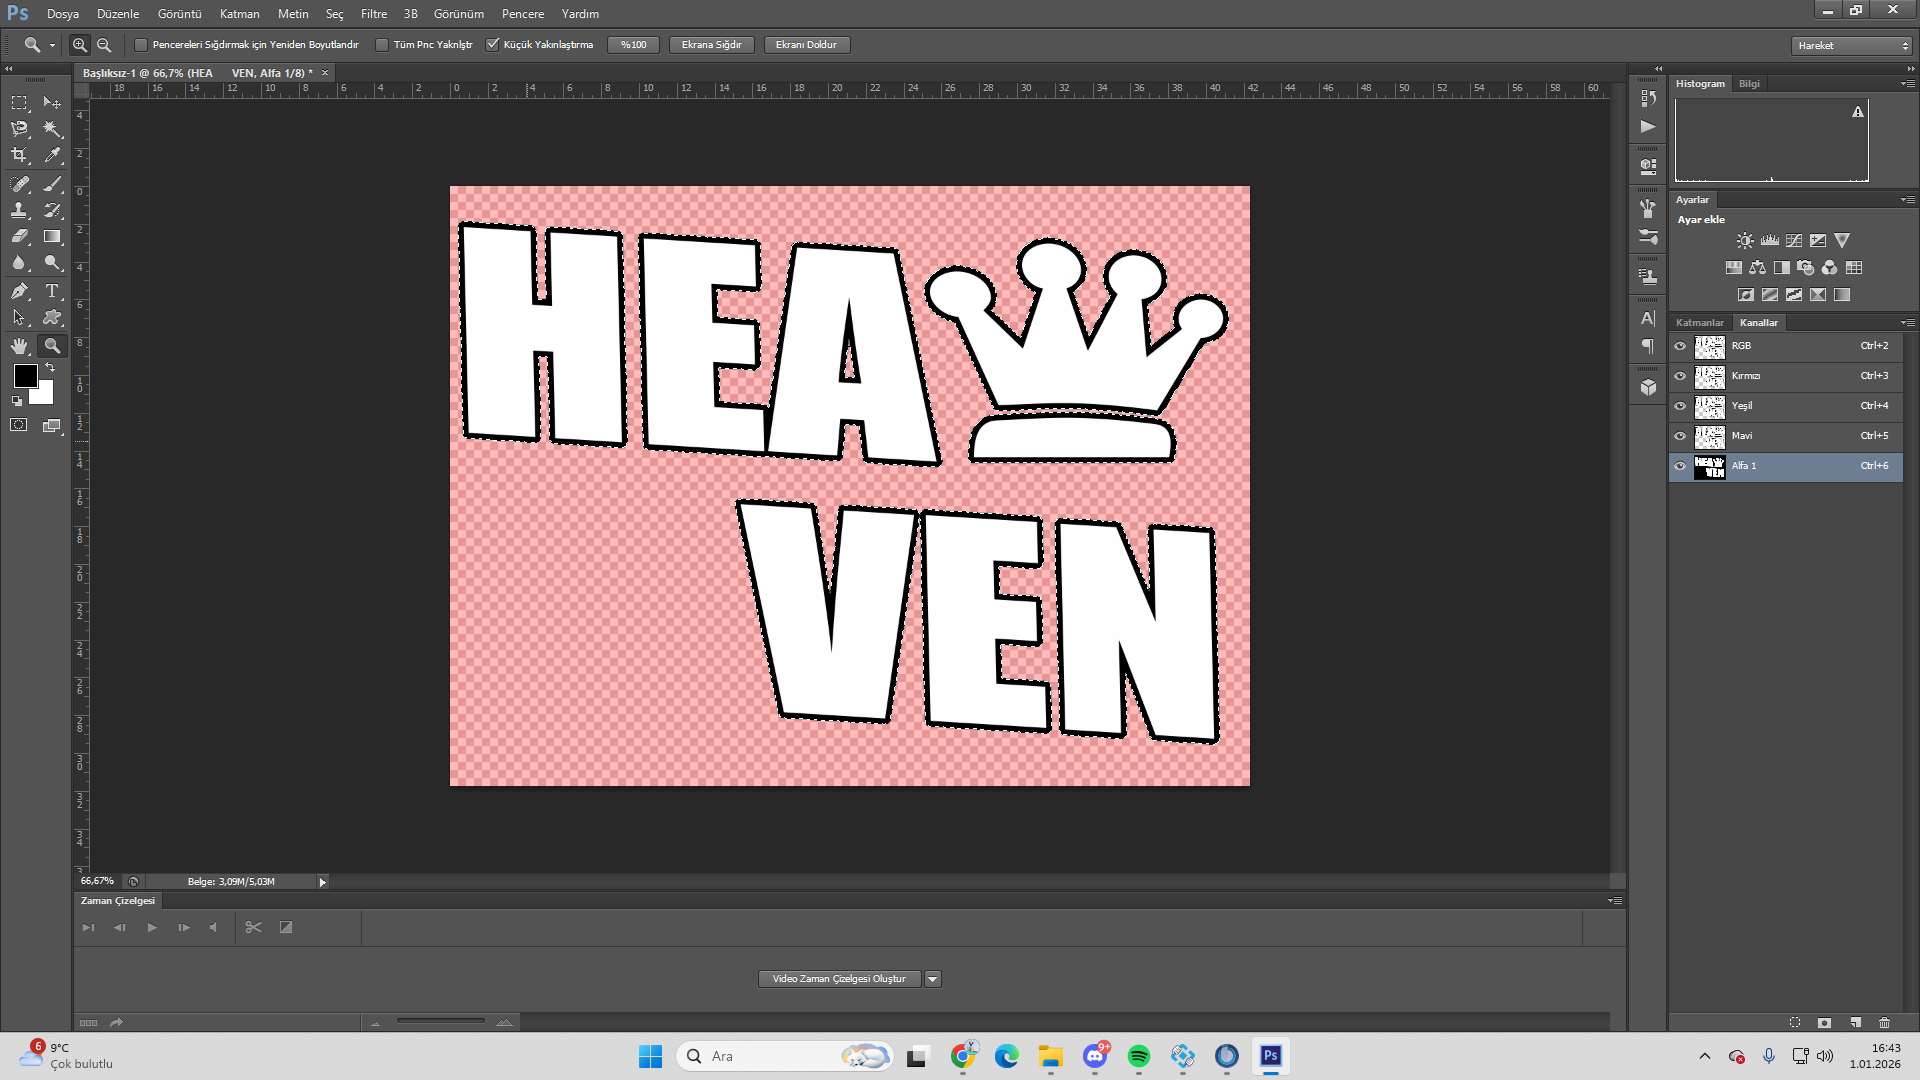This screenshot has width=1920, height=1080.
Task: Toggle Quick Mask mode
Action: point(19,425)
